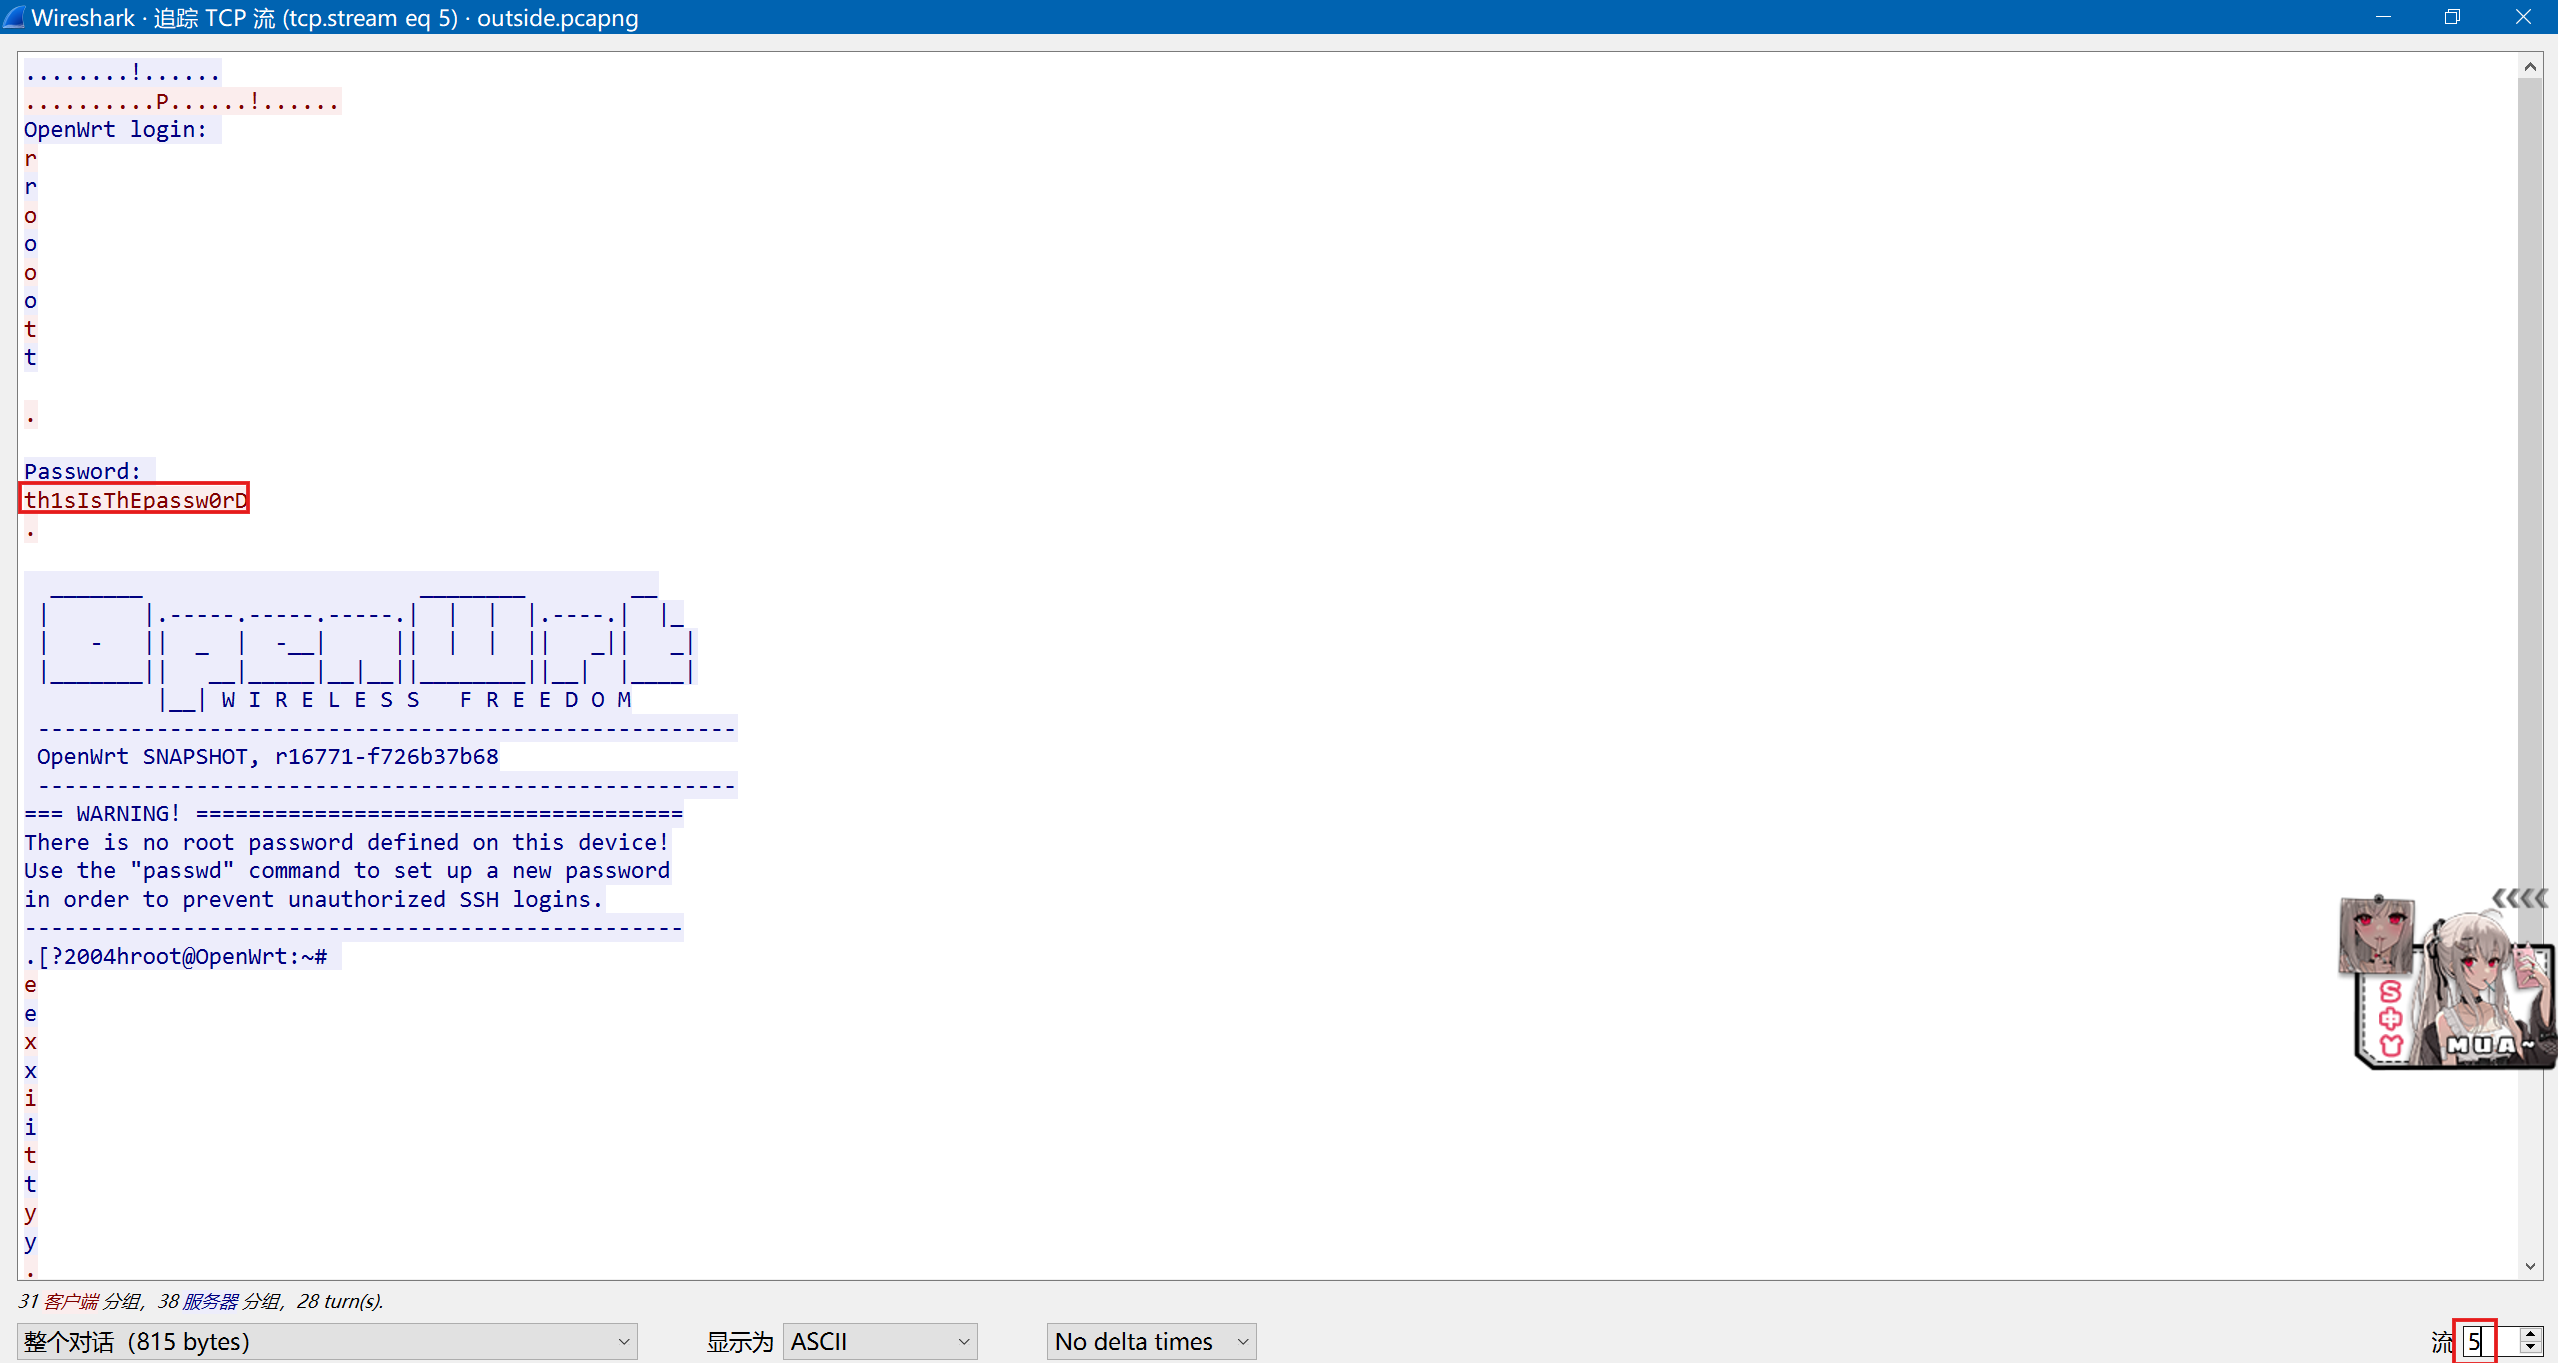
Task: Minimize the Follow TCP Stream window
Action: click(x=2383, y=17)
